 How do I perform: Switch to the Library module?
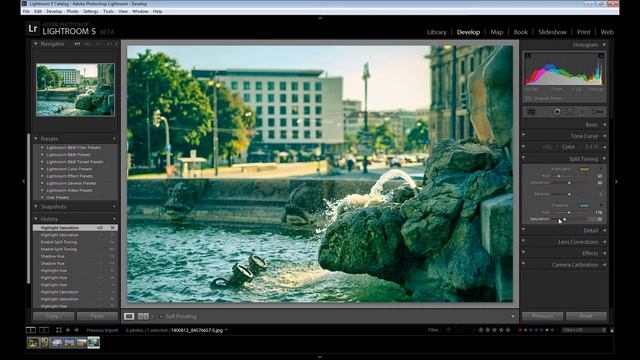pyautogui.click(x=436, y=32)
